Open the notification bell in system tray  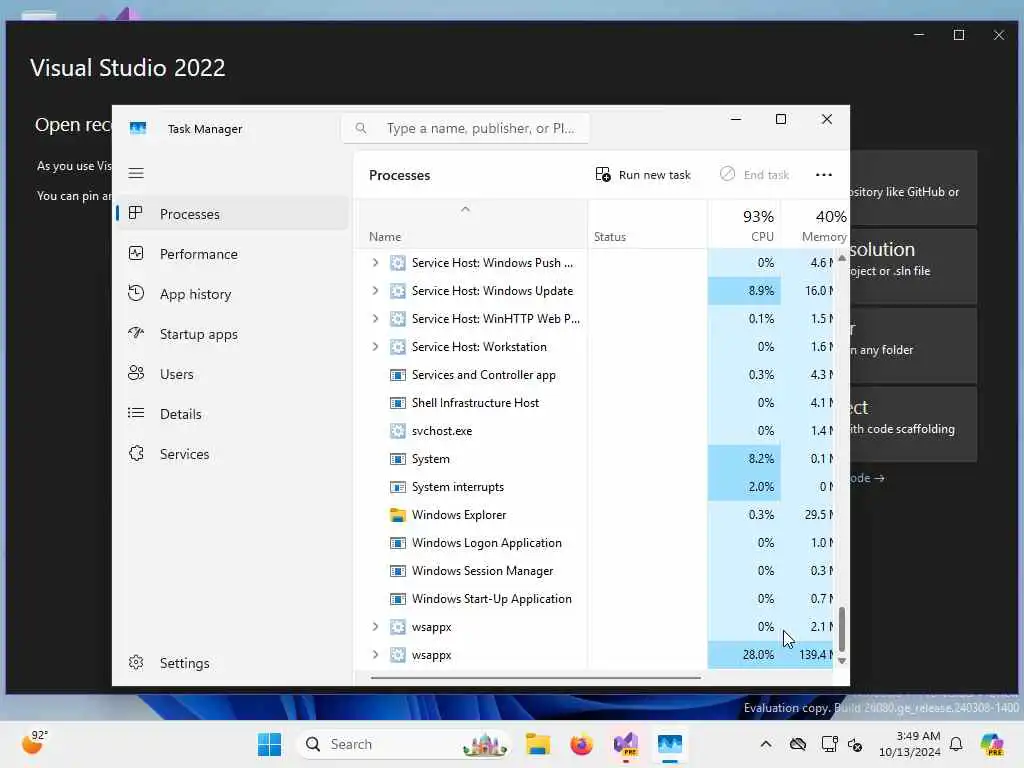coord(956,744)
